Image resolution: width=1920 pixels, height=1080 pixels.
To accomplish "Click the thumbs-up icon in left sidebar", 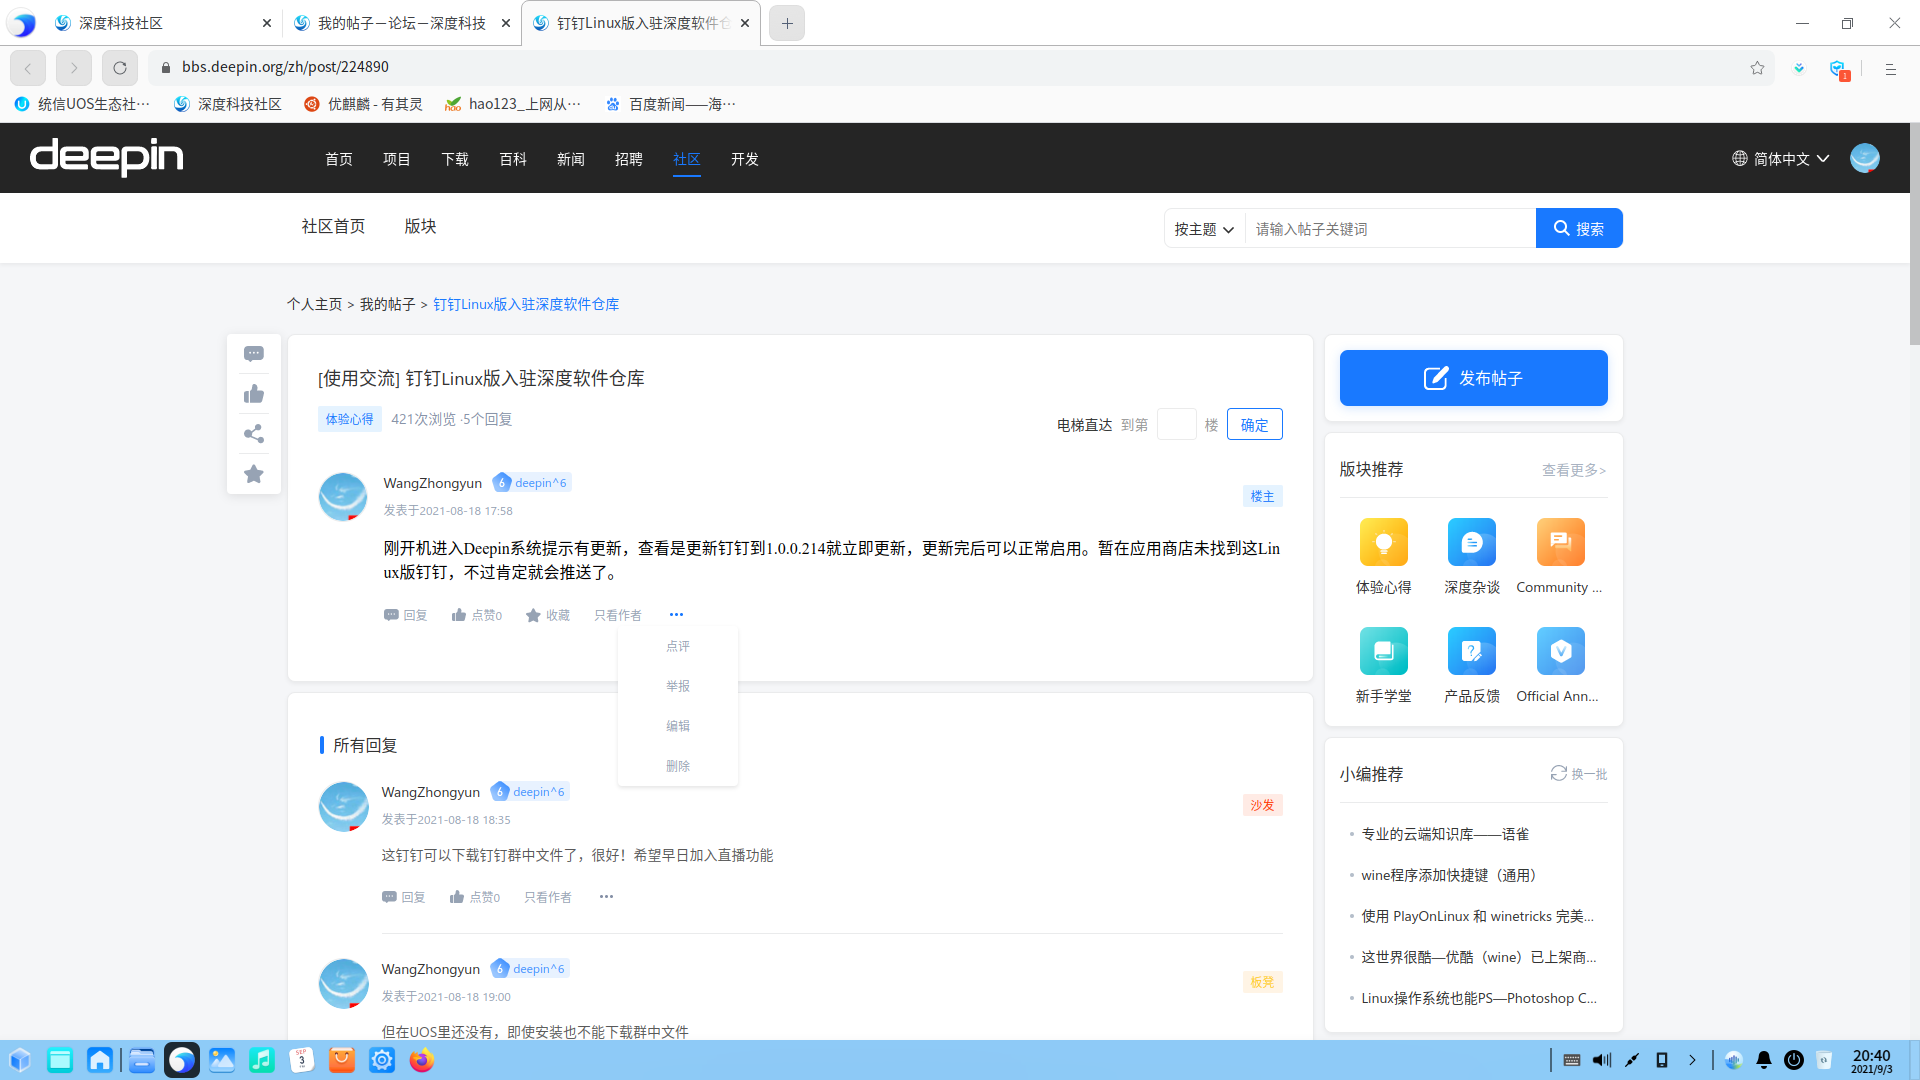I will tap(254, 394).
